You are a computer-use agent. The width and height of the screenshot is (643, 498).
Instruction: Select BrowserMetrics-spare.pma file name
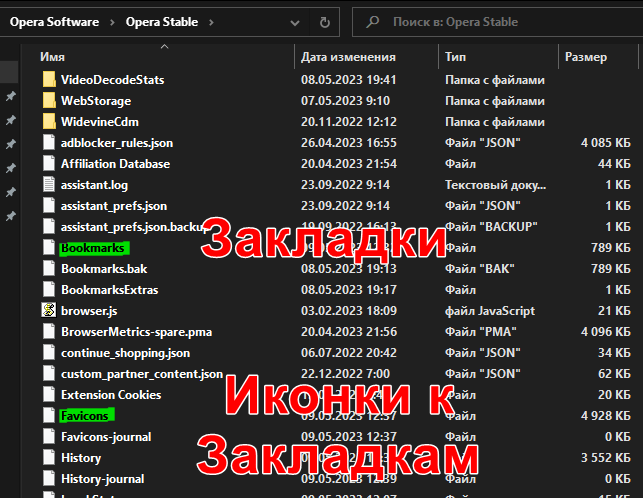pyautogui.click(x=137, y=332)
